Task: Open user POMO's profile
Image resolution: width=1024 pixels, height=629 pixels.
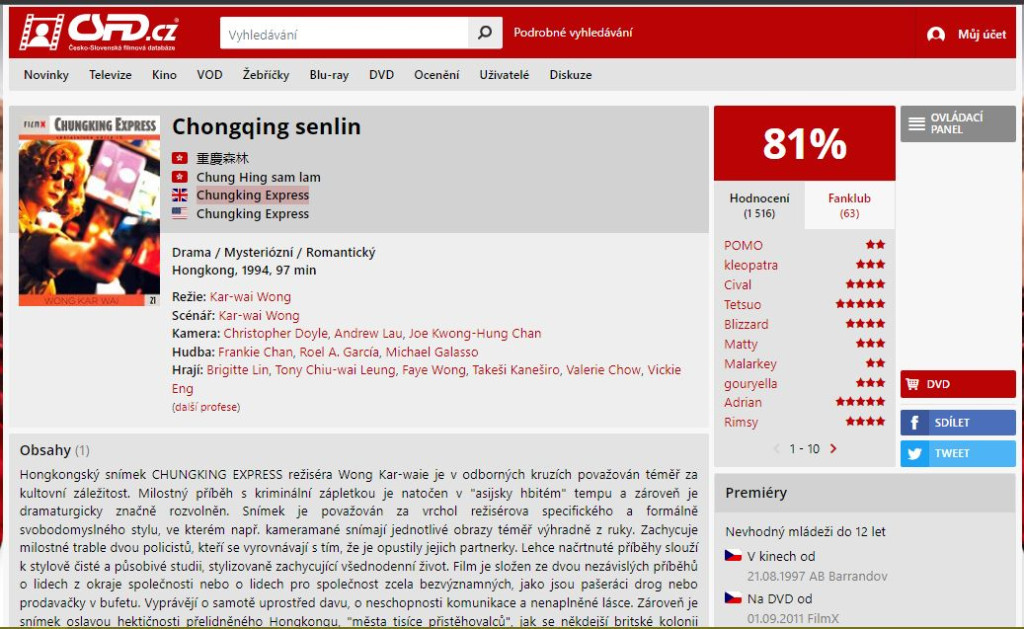Action: coord(743,245)
